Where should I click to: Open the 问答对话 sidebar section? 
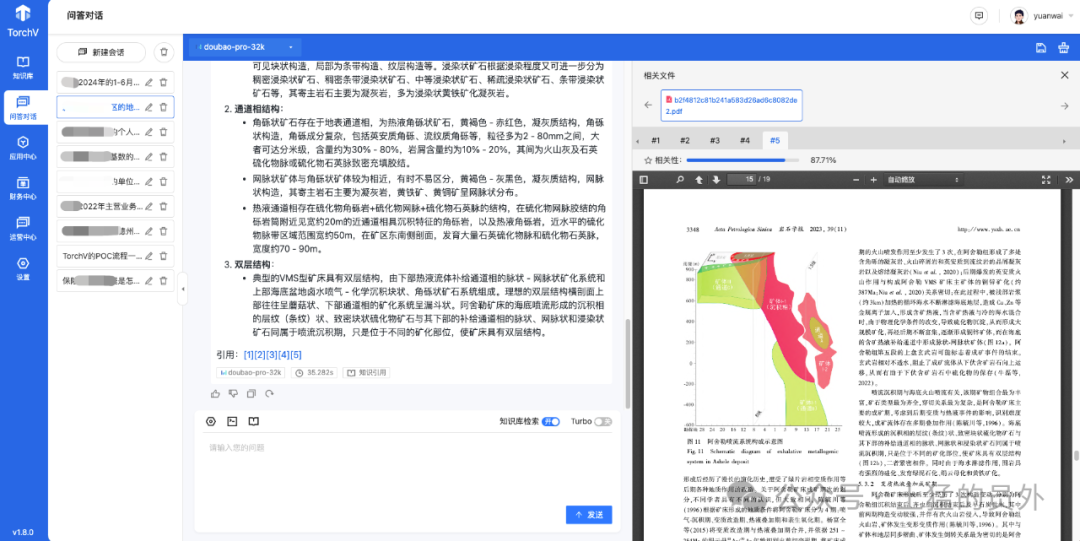(x=23, y=108)
